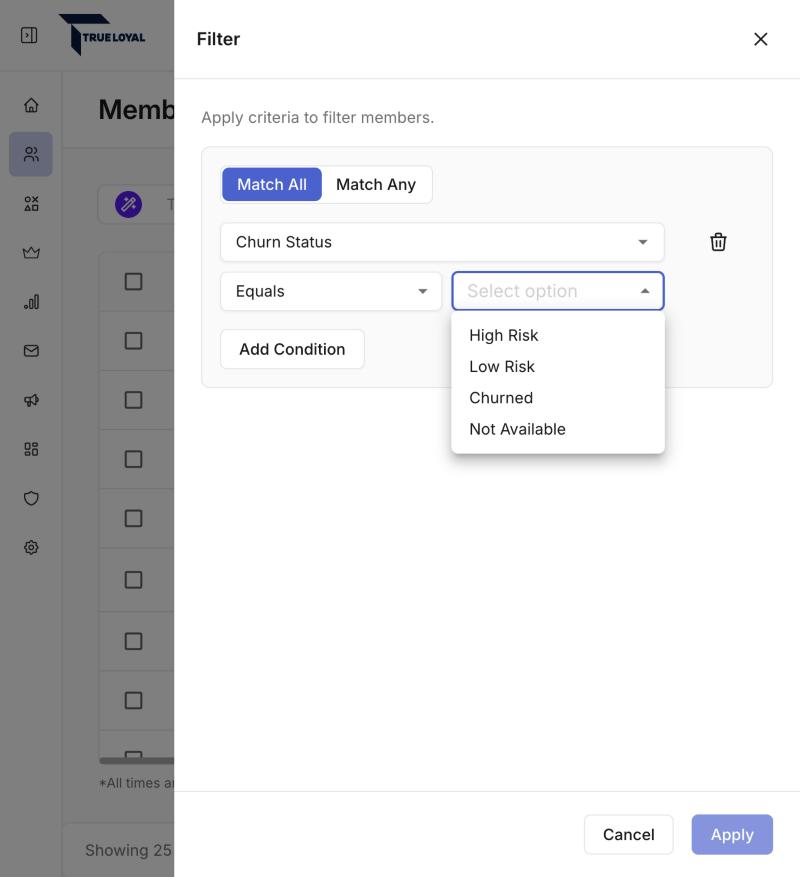Tick the seventh checkbox in members table
Viewport: 800px width, 877px height.
click(133, 641)
